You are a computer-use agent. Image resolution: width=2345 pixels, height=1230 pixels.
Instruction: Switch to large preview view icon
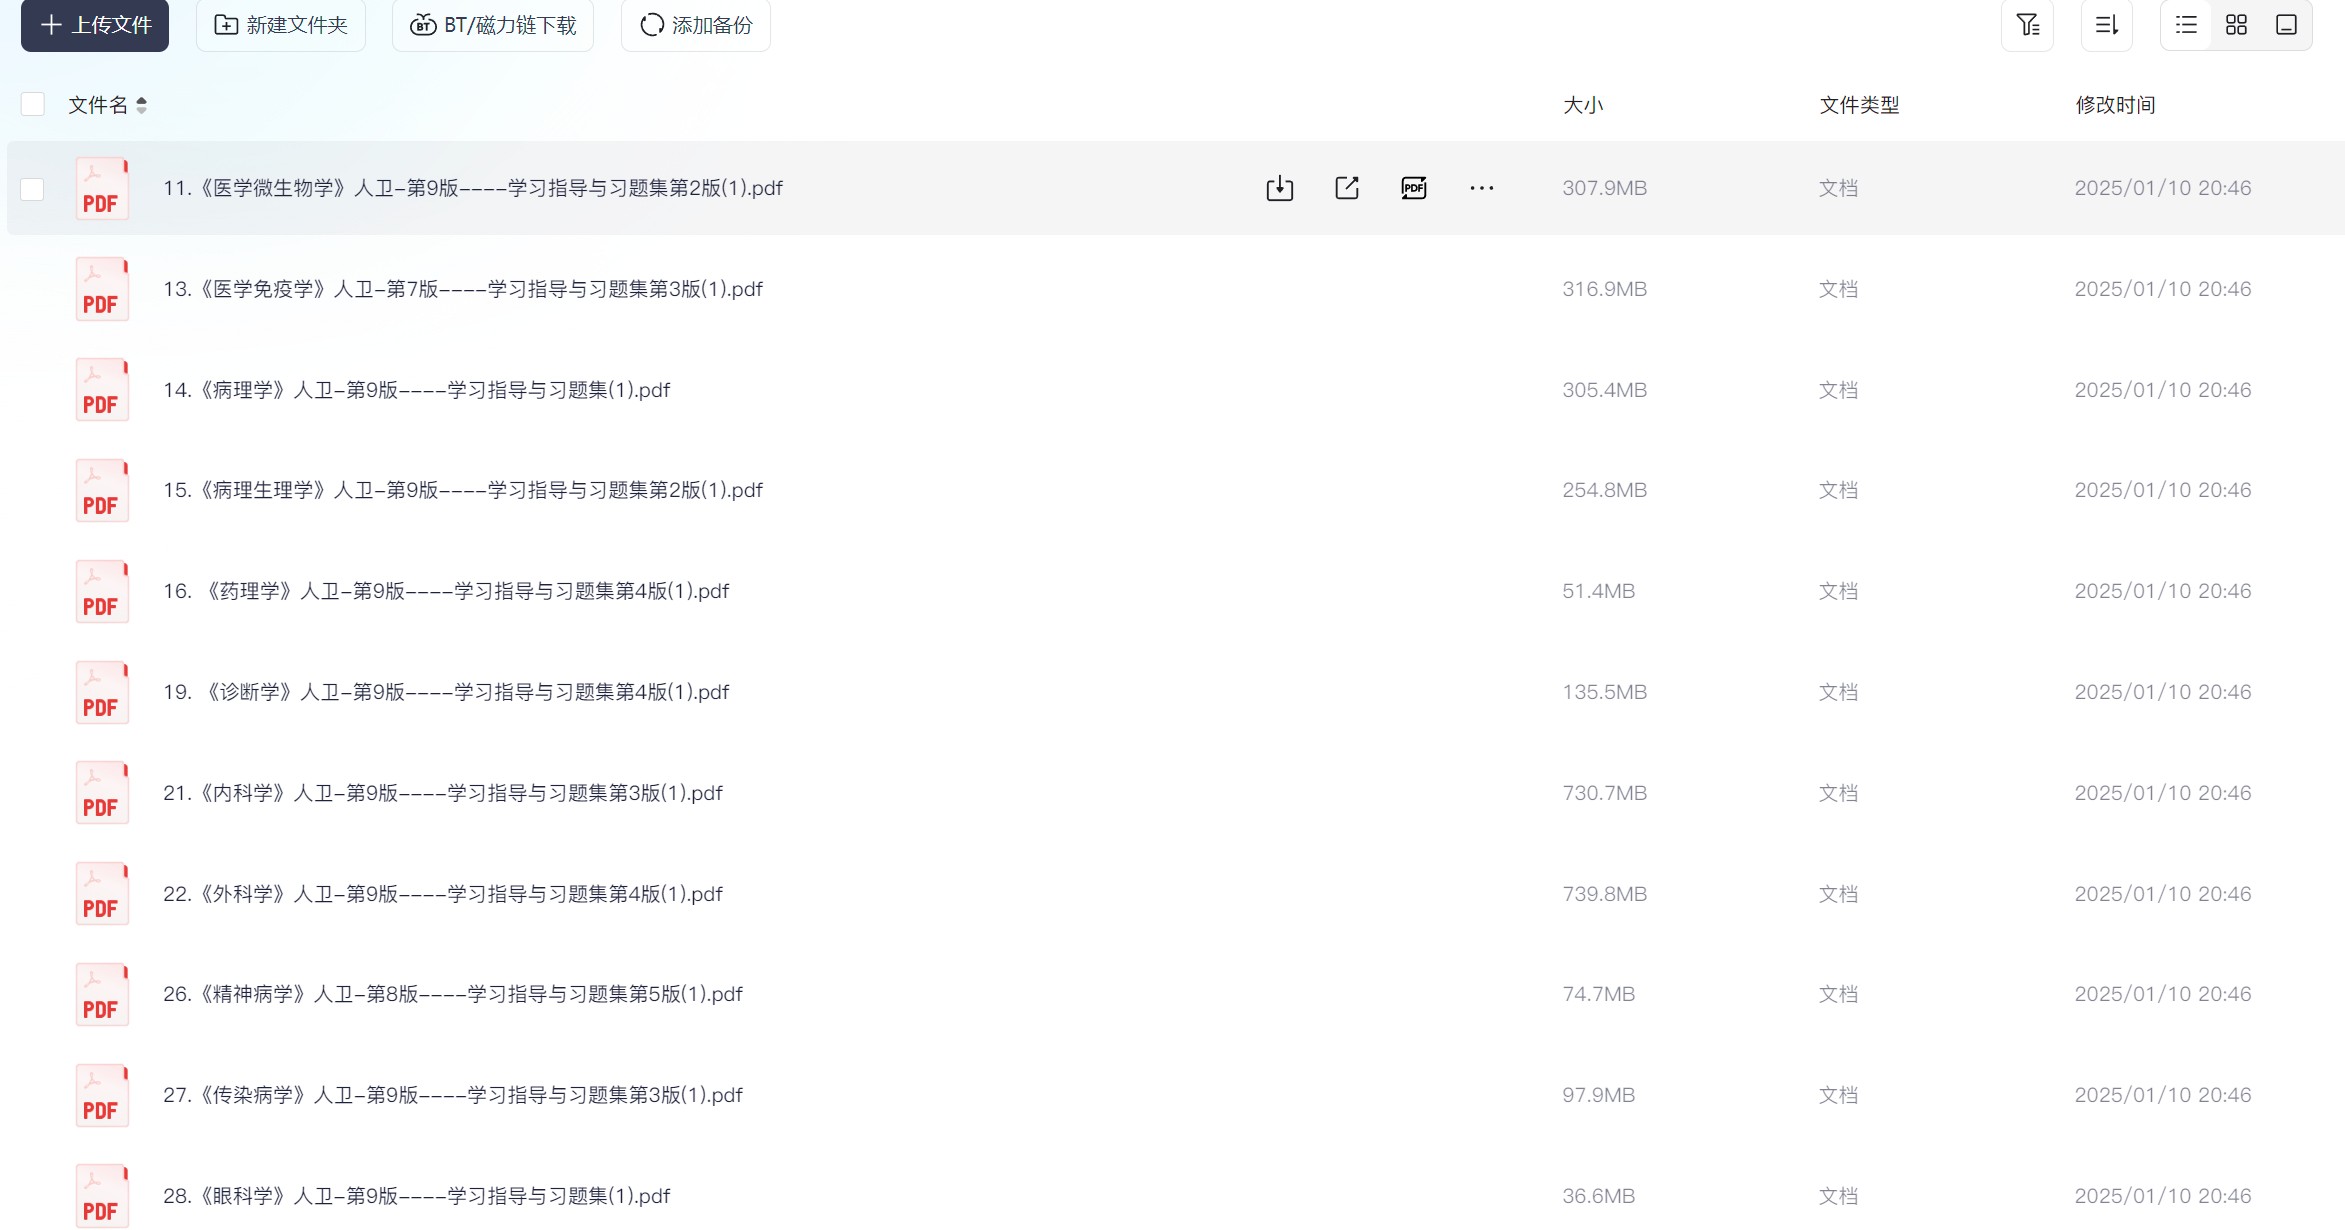tap(2286, 24)
